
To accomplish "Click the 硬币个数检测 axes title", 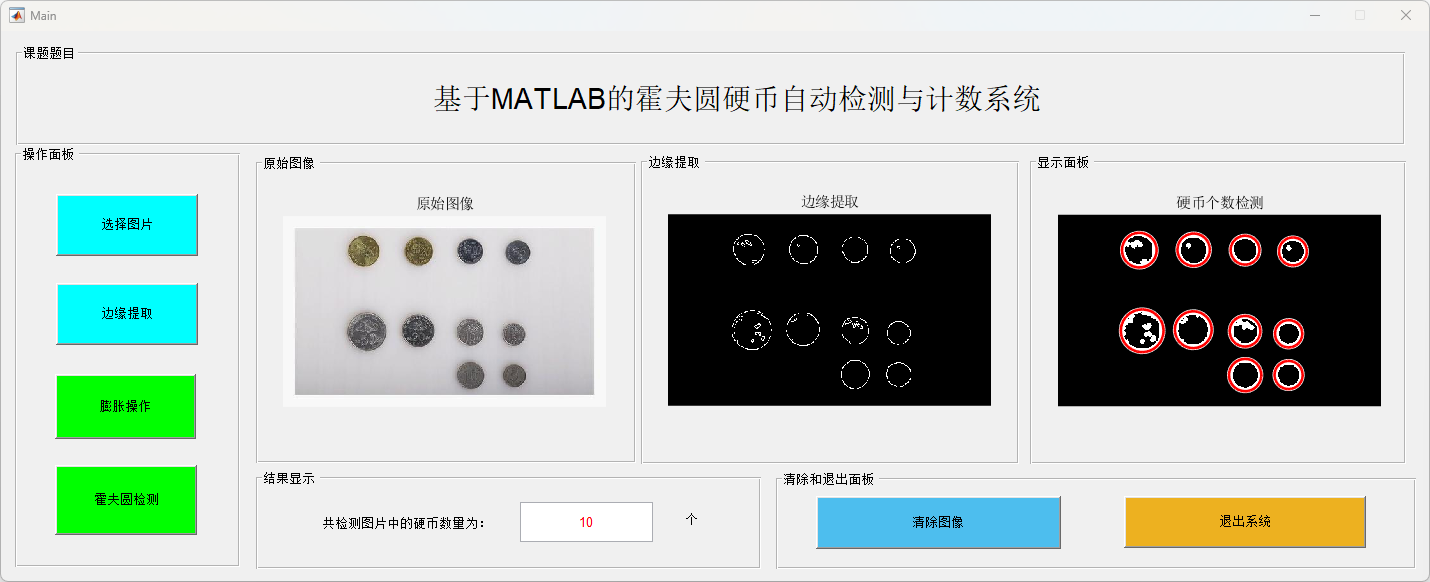I will click(1220, 203).
